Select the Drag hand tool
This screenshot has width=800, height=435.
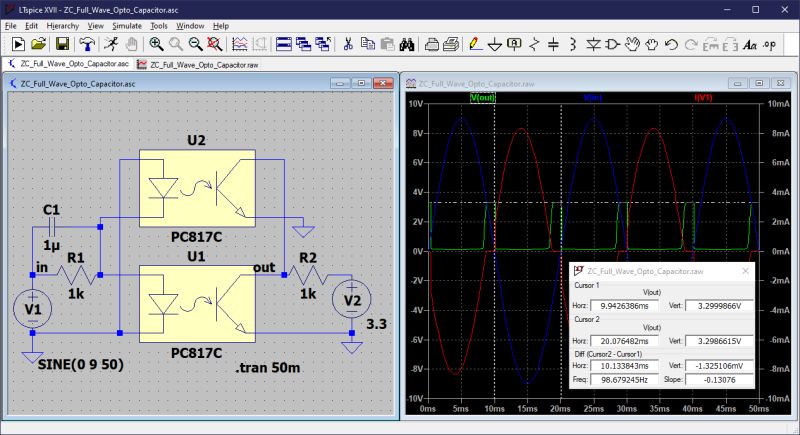pyautogui.click(x=652, y=44)
